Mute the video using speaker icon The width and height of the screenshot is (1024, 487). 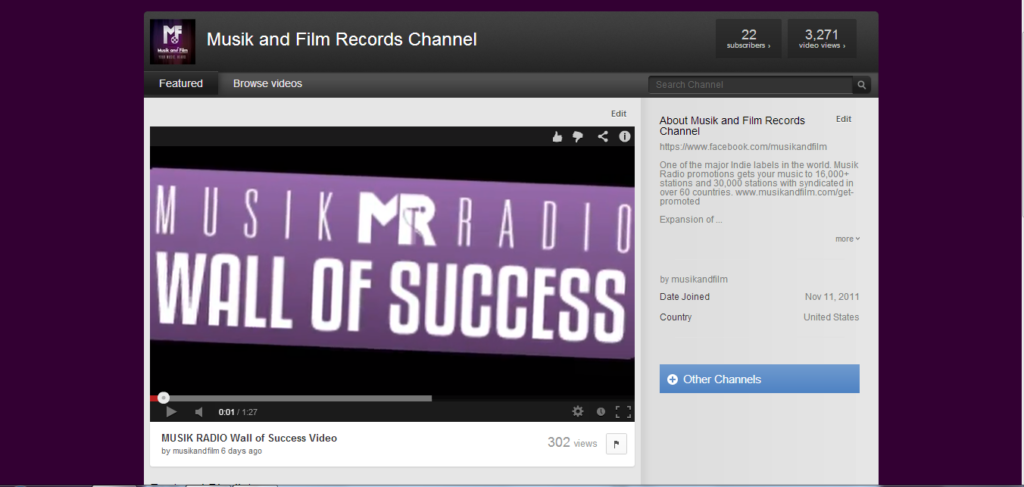click(199, 412)
